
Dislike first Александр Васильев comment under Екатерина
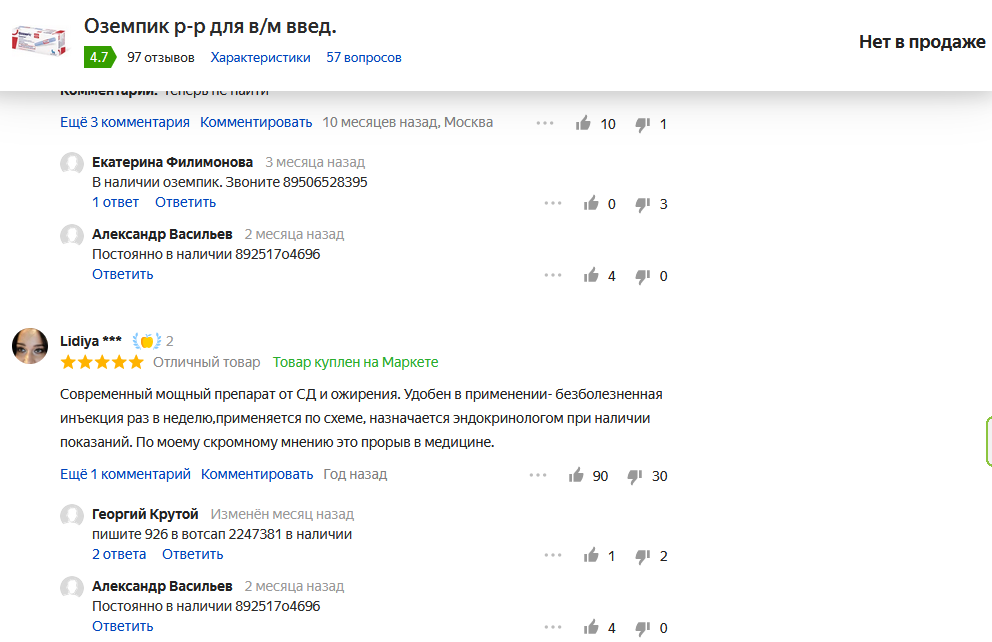pyautogui.click(x=642, y=276)
